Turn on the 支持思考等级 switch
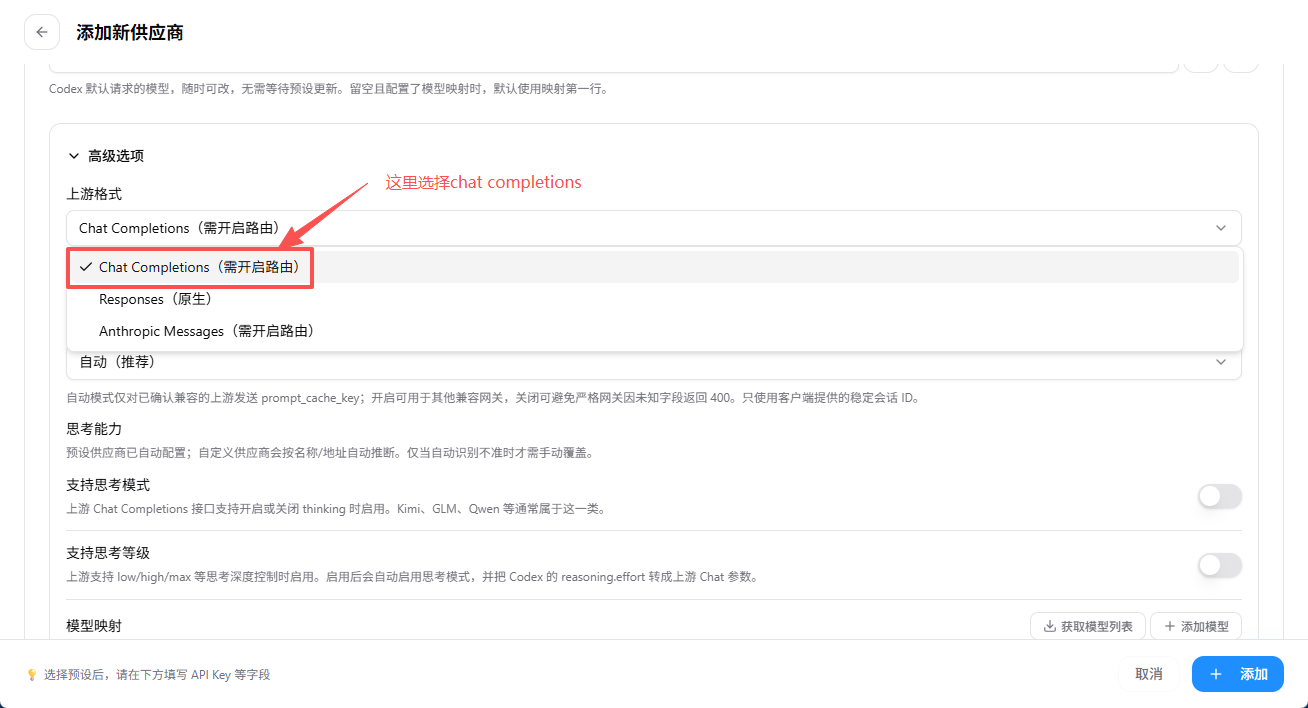Screen dimensions: 1308x708 1219,565
